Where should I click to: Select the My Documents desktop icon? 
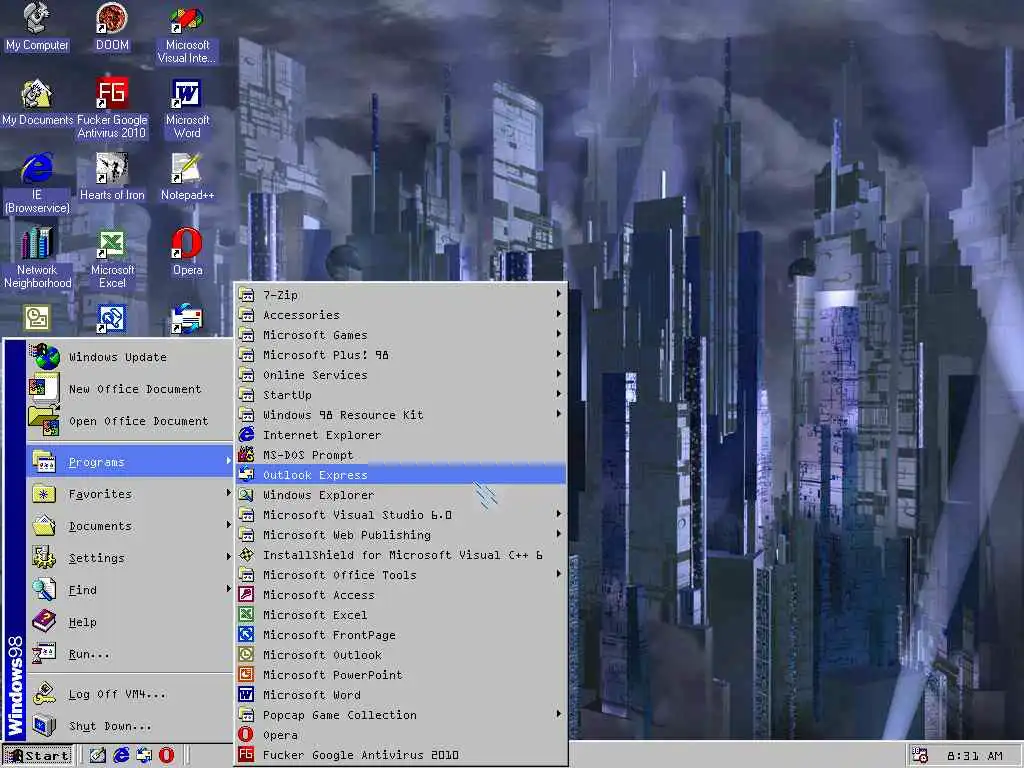[37, 103]
